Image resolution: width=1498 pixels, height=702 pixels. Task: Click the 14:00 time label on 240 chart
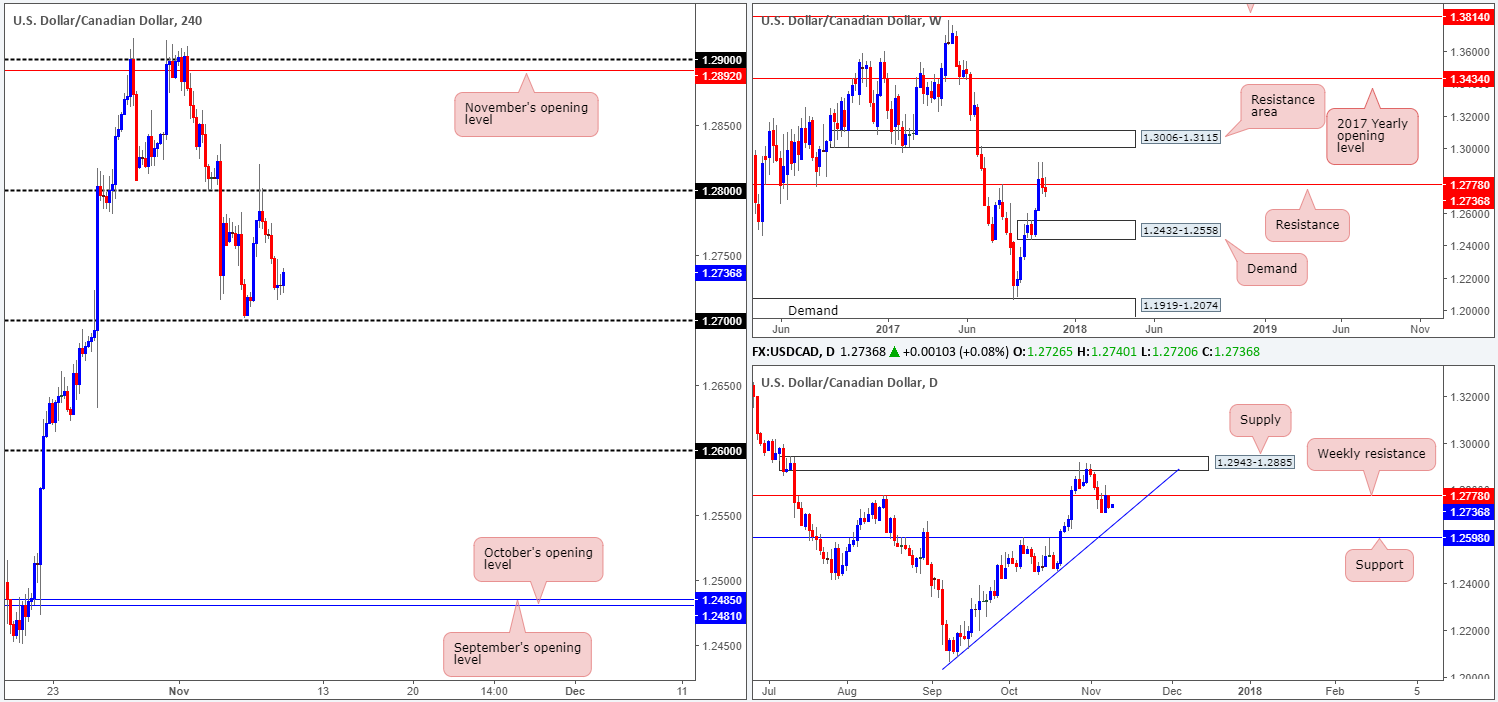494,690
